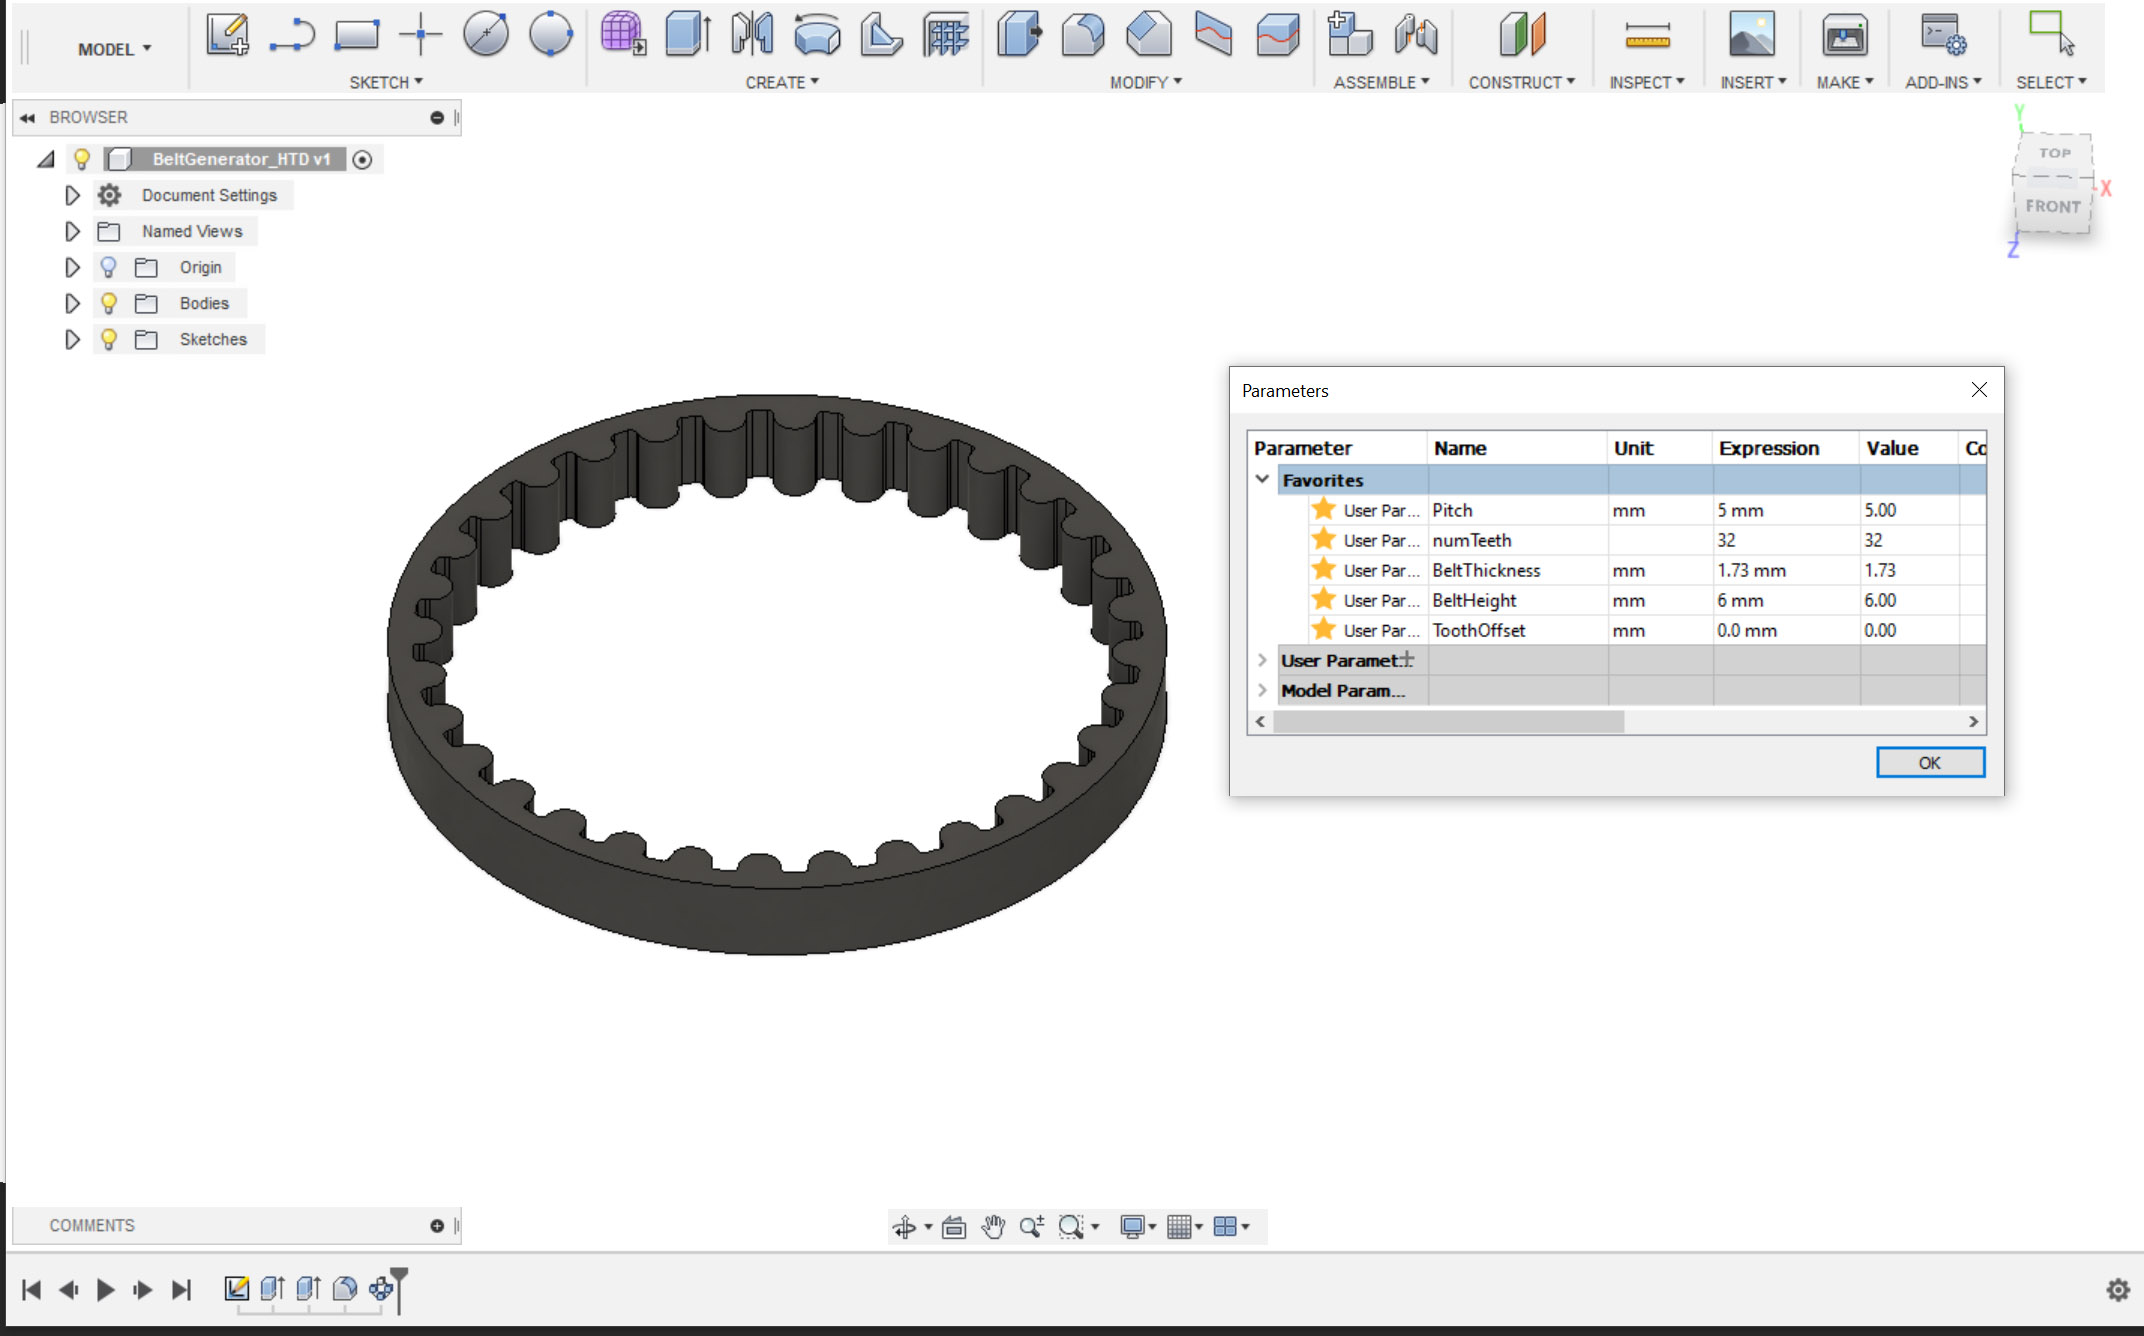Open the ASSEMBLE menu
The image size is (2144, 1336).
[x=1381, y=82]
